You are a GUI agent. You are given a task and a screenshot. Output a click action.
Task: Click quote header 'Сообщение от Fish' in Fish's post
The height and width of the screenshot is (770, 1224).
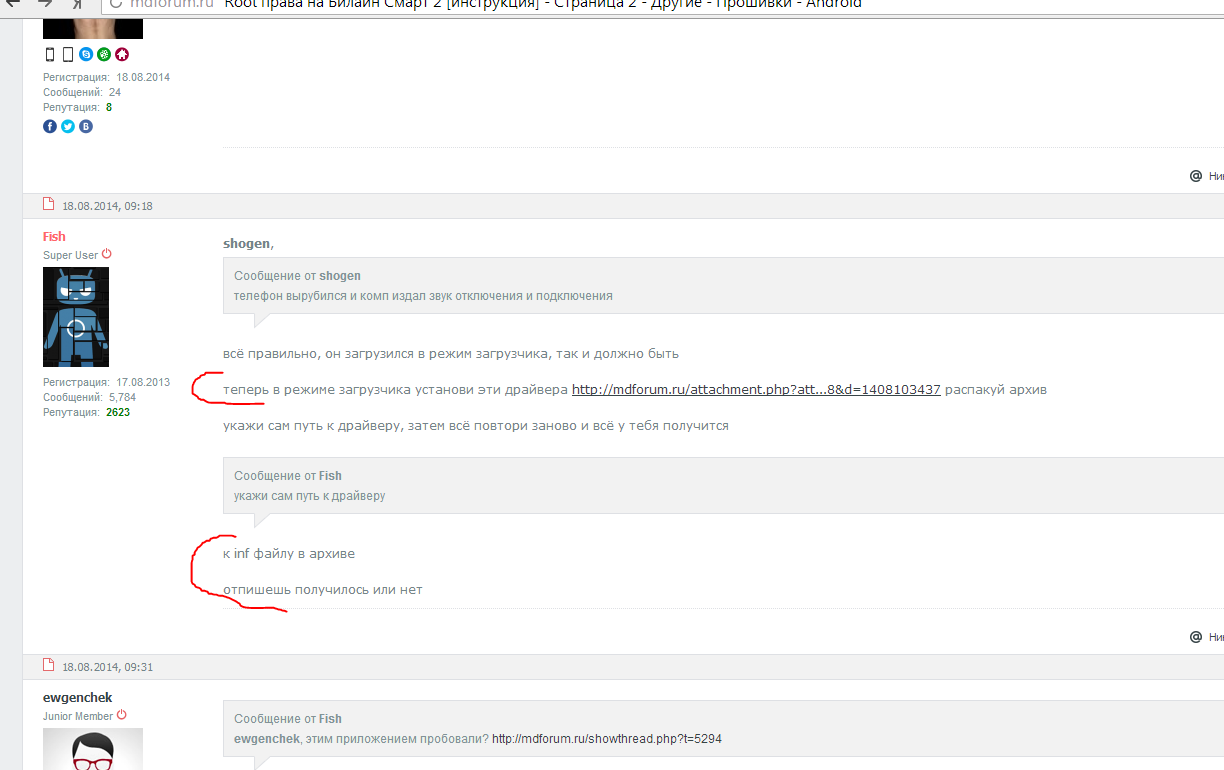288,475
